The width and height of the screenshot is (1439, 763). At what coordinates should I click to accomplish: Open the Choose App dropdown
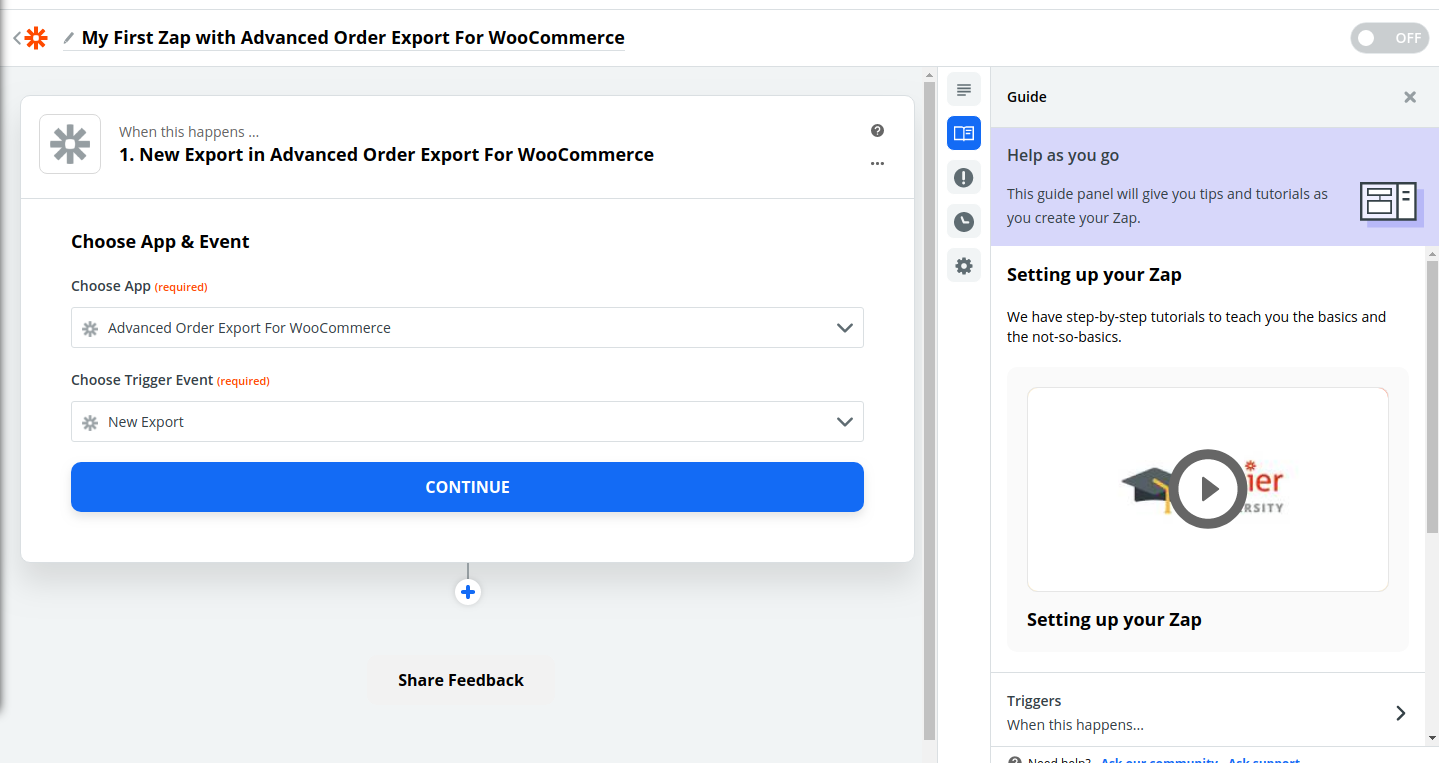[467, 328]
